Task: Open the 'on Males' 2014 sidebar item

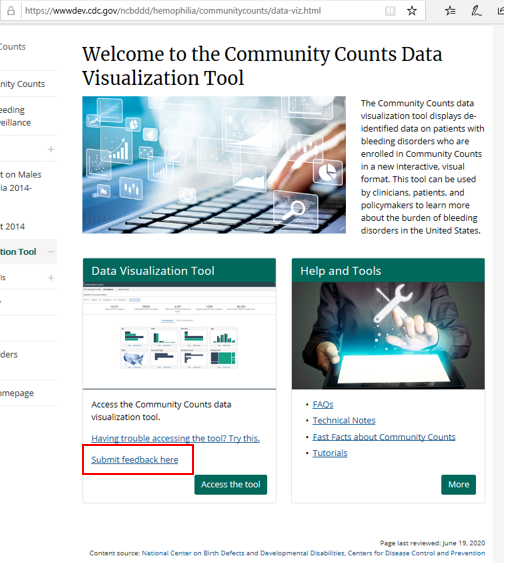Action: 21,181
